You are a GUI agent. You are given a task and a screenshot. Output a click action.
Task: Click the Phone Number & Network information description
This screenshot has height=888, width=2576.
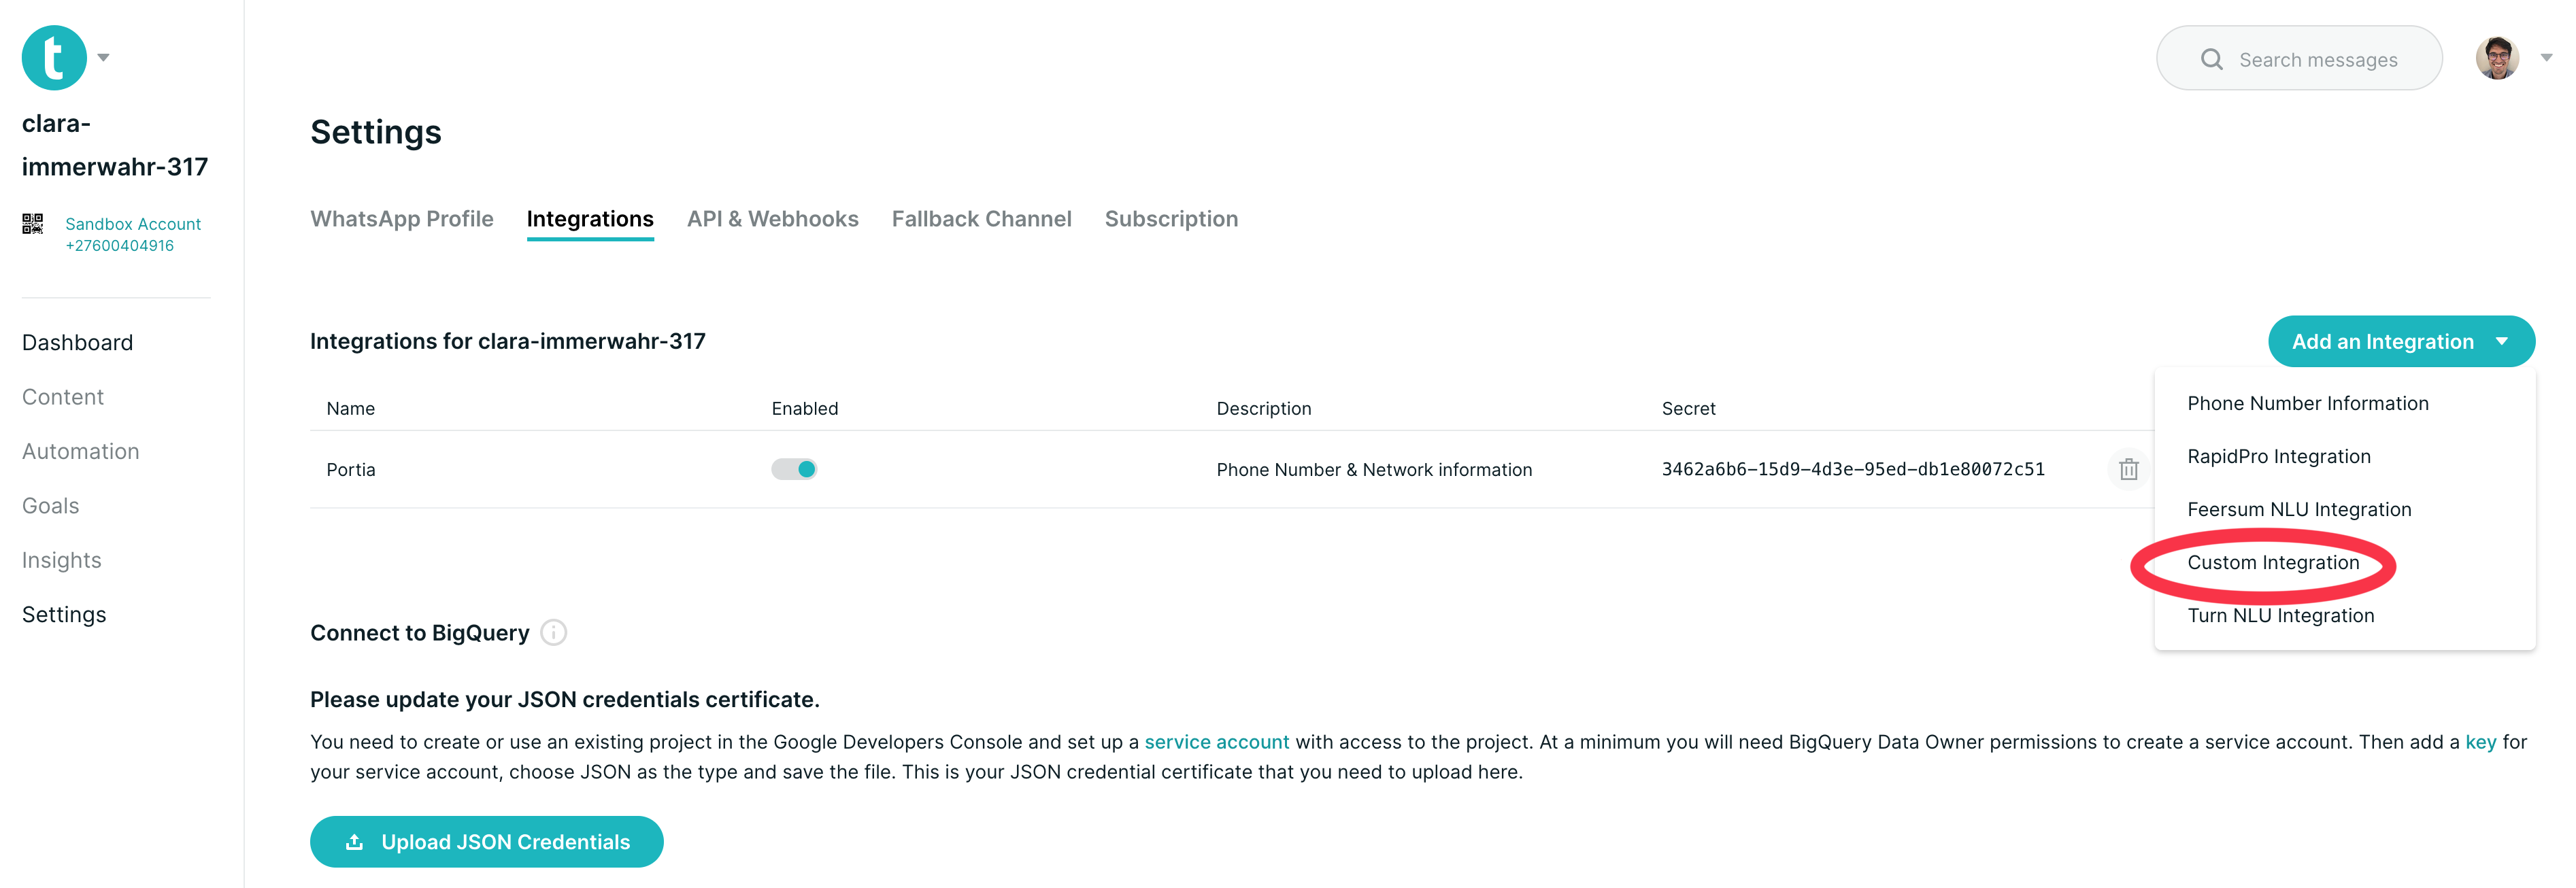(x=1374, y=469)
